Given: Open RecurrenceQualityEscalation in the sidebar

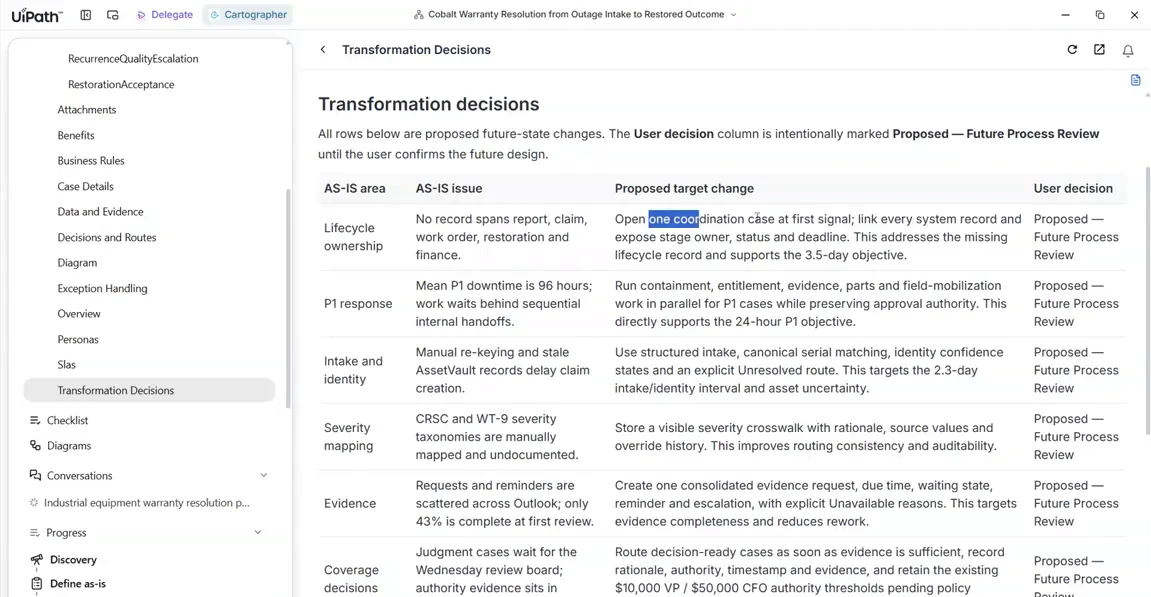Looking at the screenshot, I should (133, 59).
